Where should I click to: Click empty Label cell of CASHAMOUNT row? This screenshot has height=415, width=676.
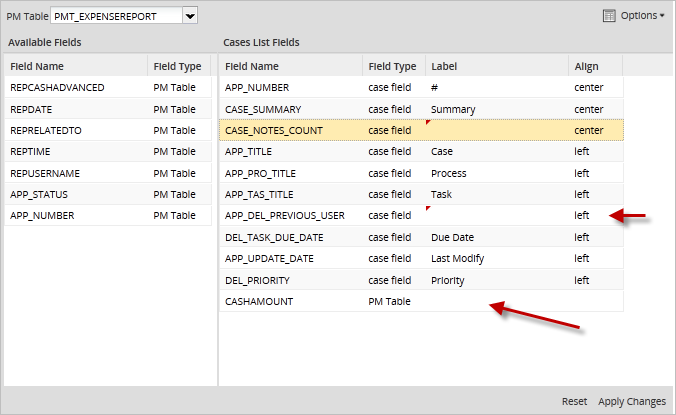point(495,300)
